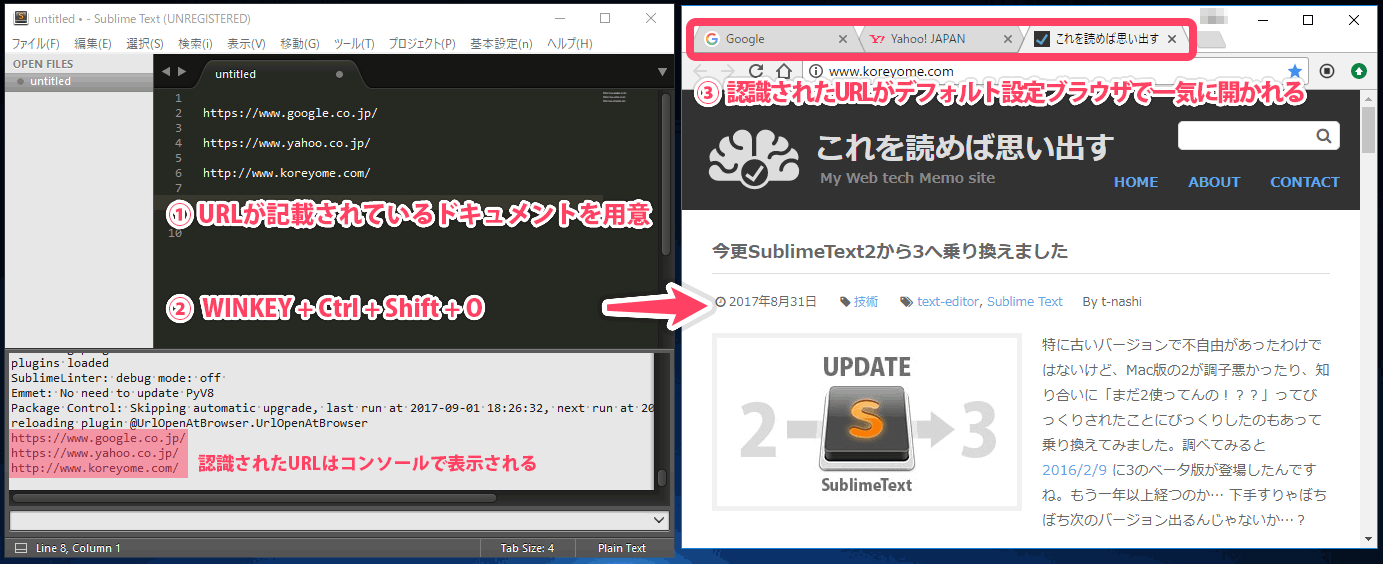Click the console horizontal scrollbar
The image size is (1383, 564).
pos(255,497)
